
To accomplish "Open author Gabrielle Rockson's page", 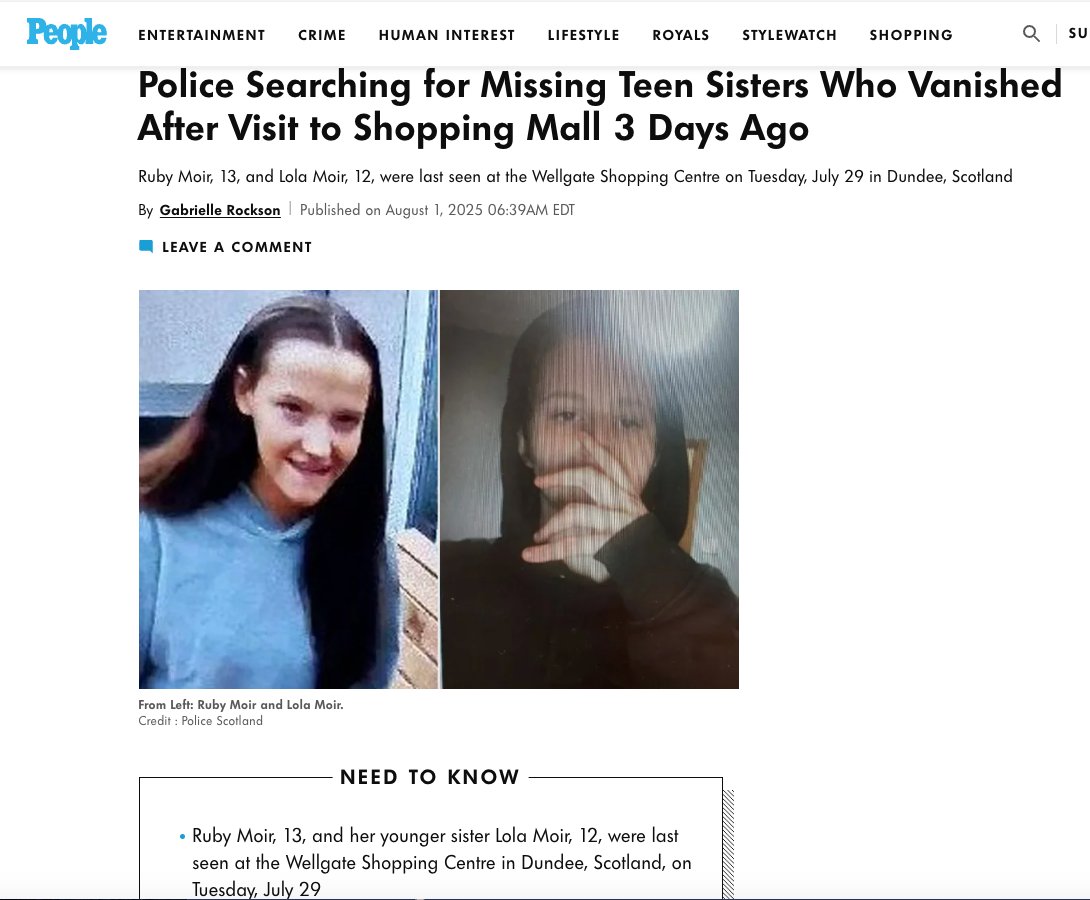I will coord(220,210).
